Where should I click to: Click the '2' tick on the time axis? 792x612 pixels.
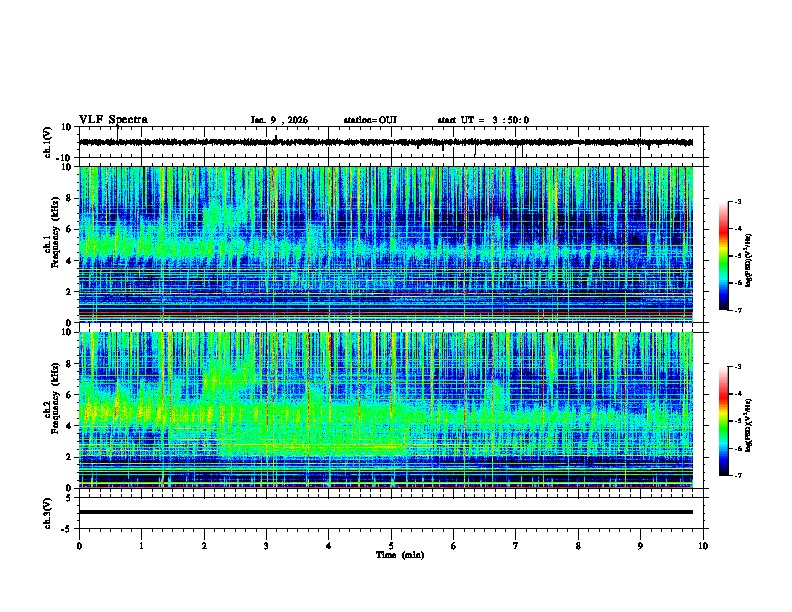(x=204, y=546)
